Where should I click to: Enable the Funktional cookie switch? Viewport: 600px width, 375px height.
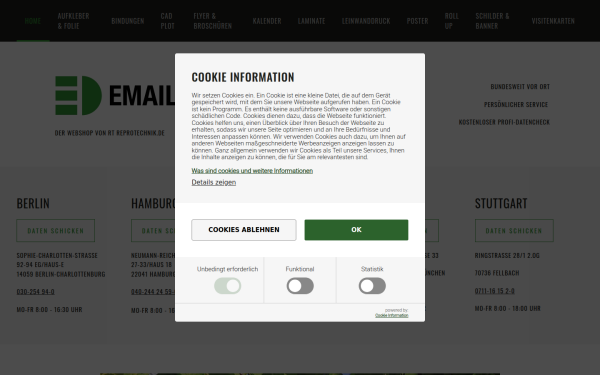click(x=300, y=286)
